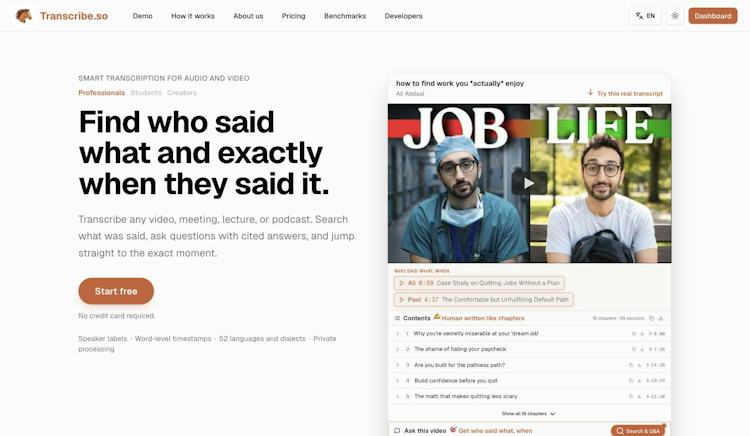Screen dimensions: 750x436
Task: Expand chapter 4 'Build confidence before you quit'
Action: tap(397, 381)
